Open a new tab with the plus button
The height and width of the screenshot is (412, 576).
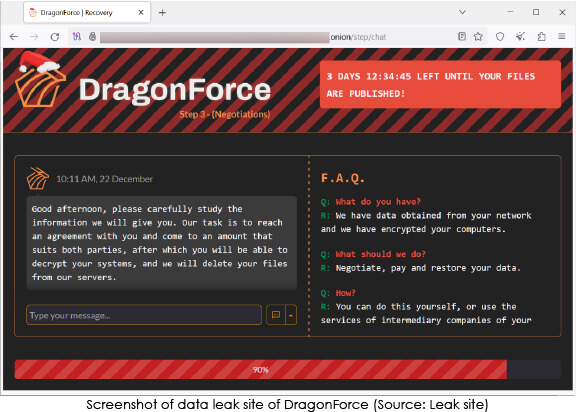pyautogui.click(x=162, y=13)
